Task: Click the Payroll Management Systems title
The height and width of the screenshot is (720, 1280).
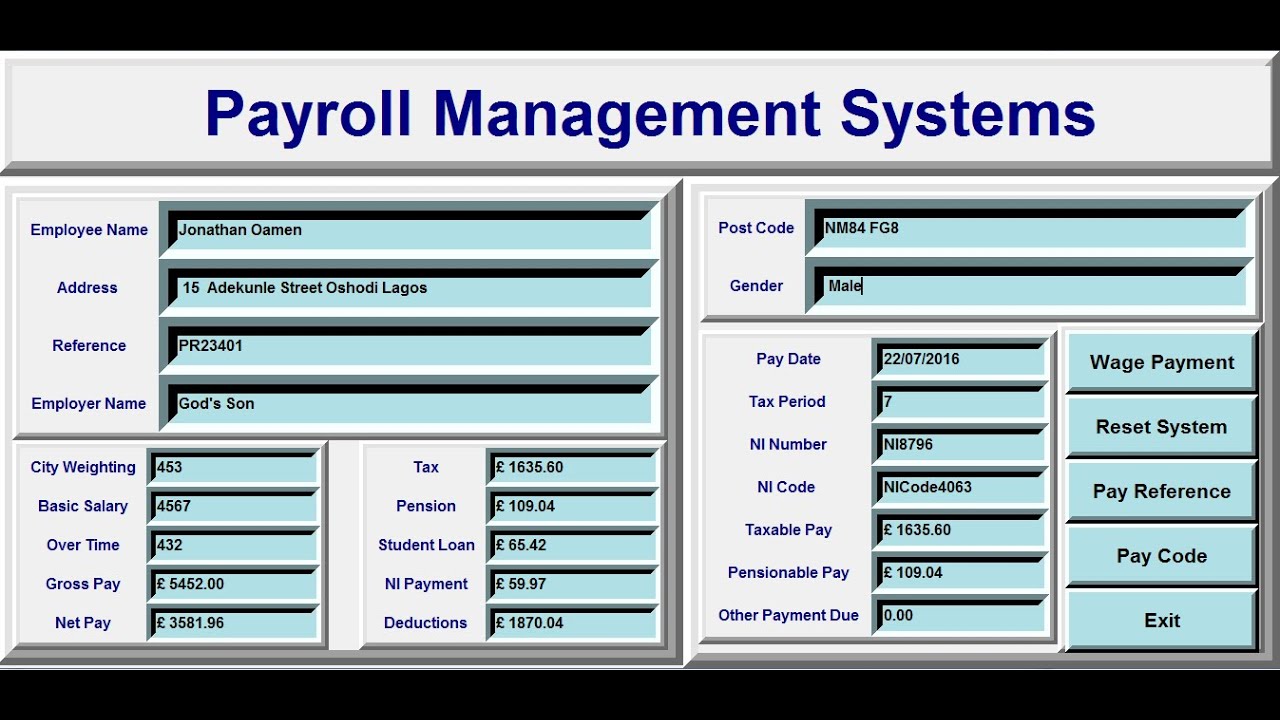Action: [650, 113]
